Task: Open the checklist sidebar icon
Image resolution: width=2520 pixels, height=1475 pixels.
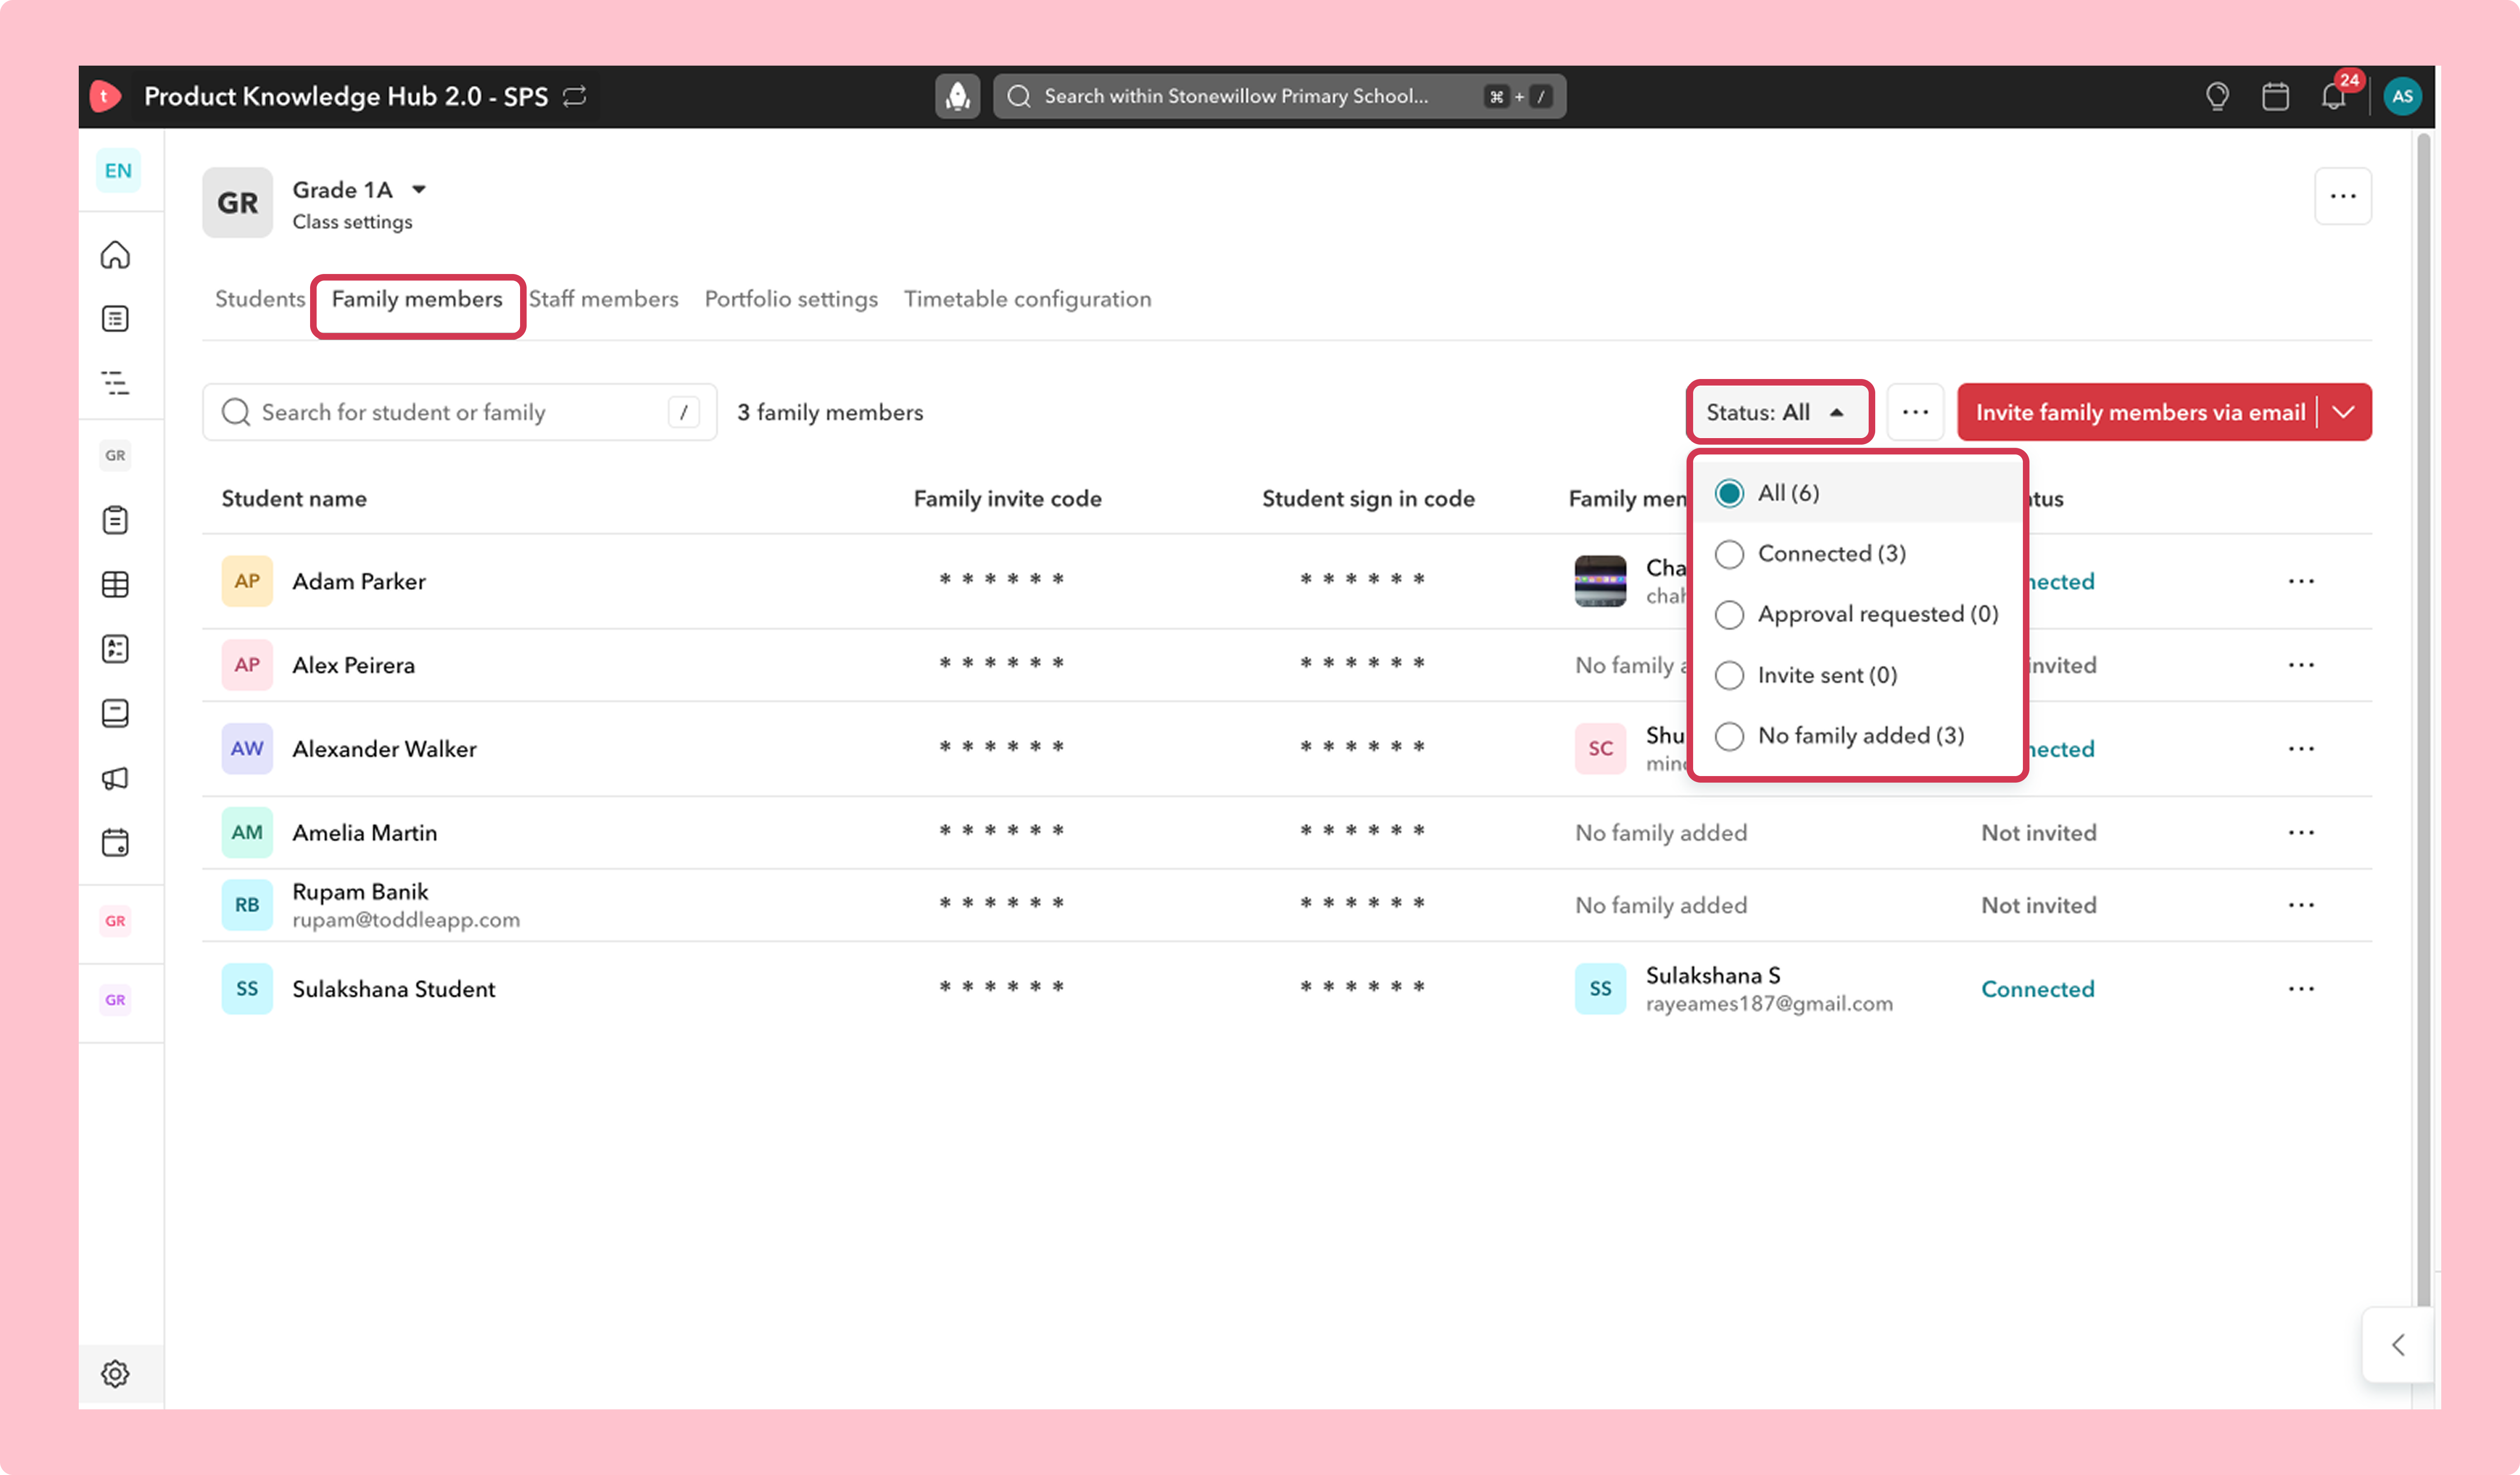Action: [x=115, y=649]
